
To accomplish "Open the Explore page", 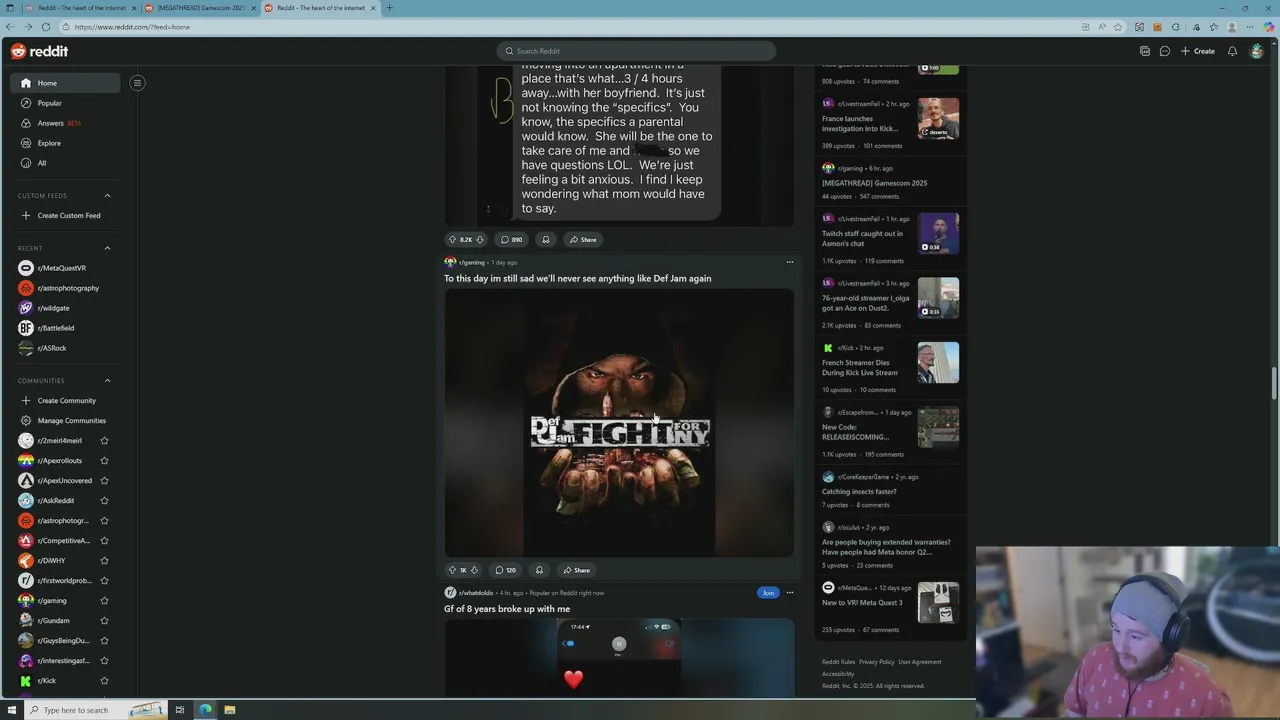I will 65,143.
